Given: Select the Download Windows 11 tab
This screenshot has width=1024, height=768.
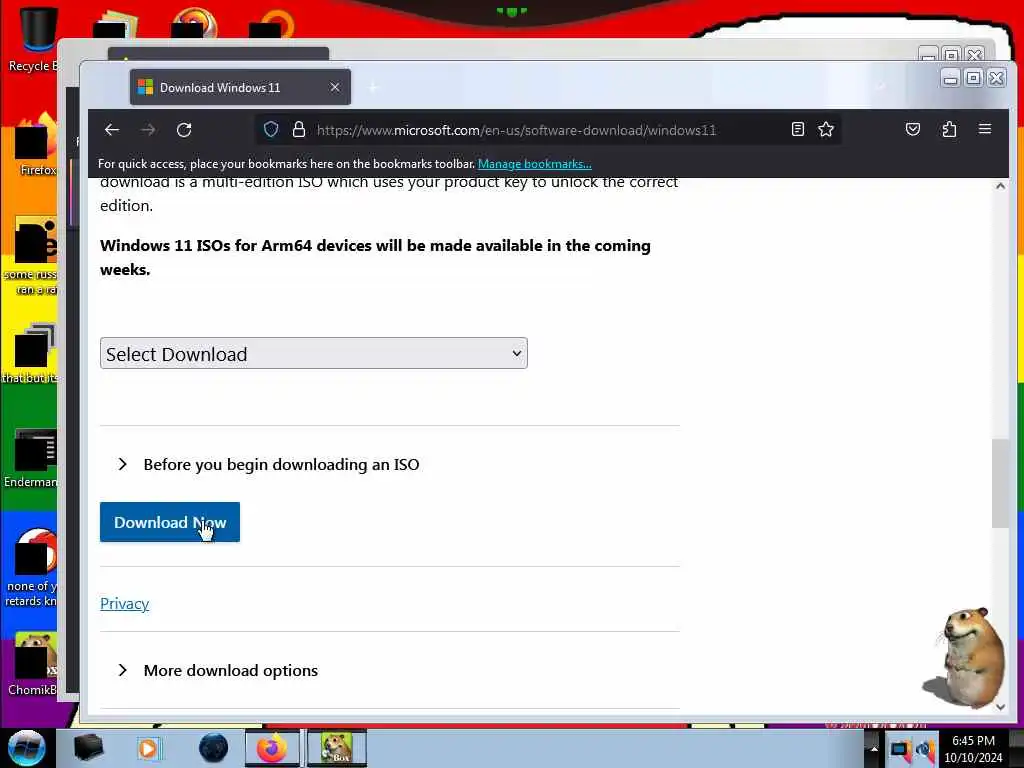Looking at the screenshot, I should (x=240, y=87).
